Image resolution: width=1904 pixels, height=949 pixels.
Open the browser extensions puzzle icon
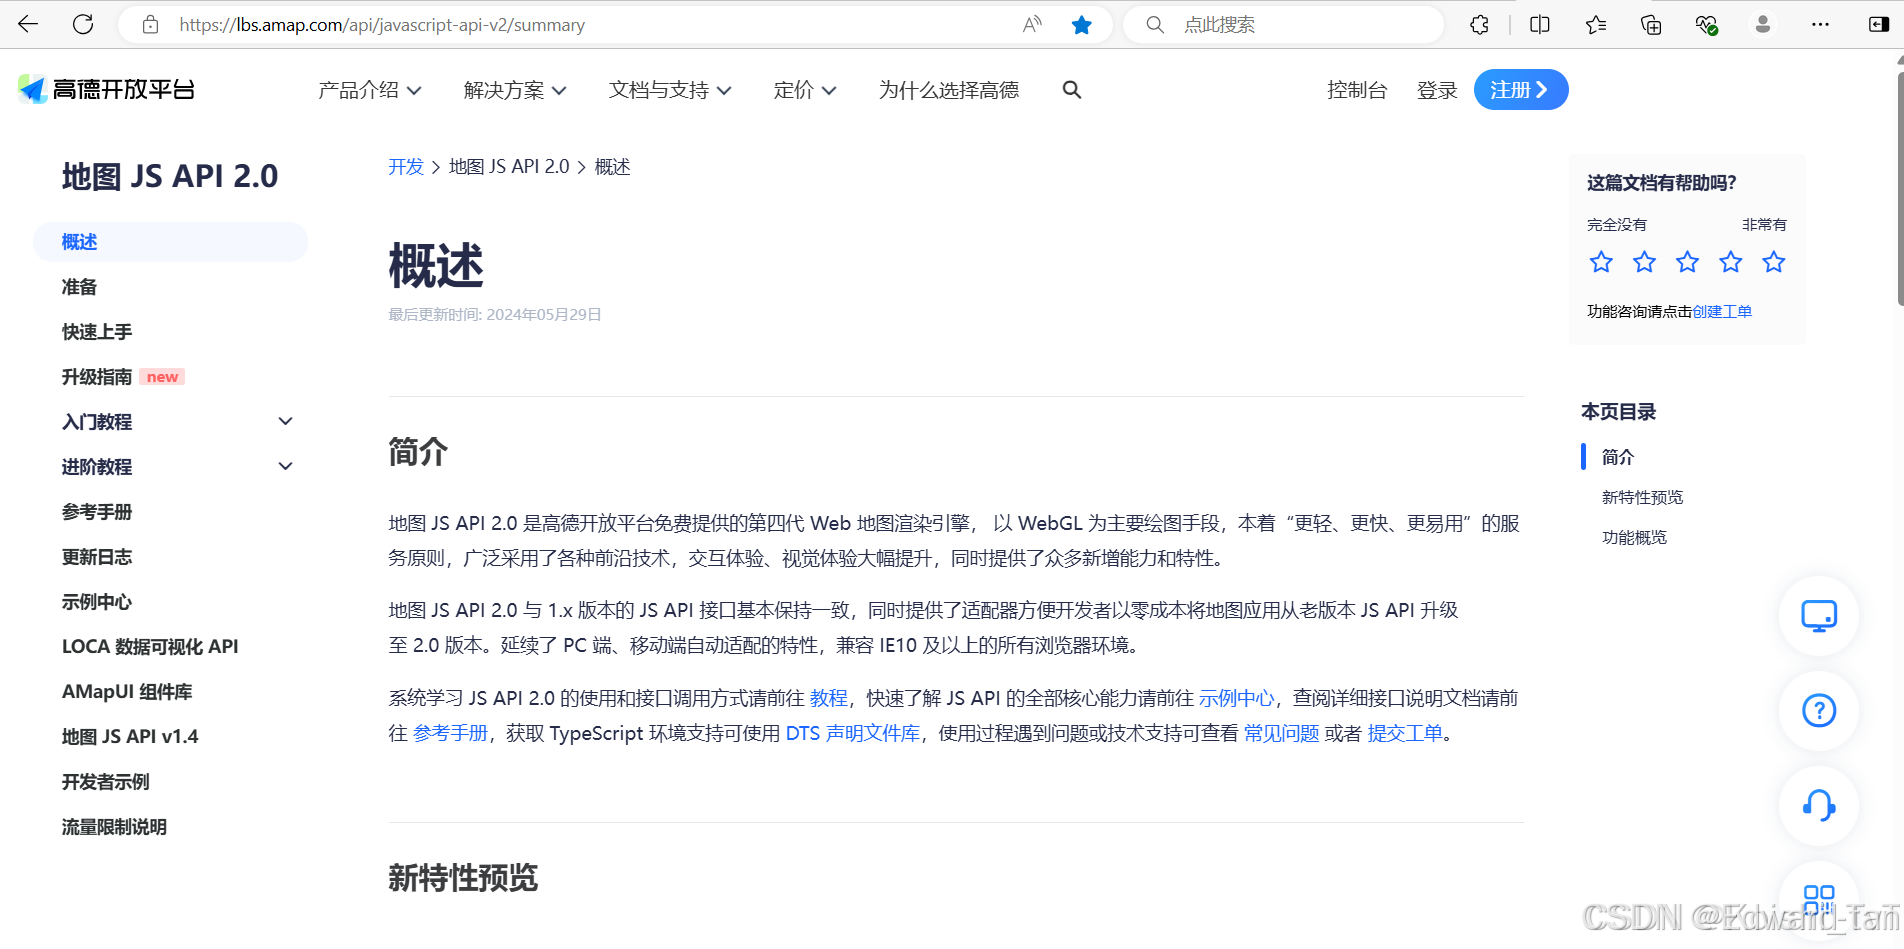(x=1480, y=25)
